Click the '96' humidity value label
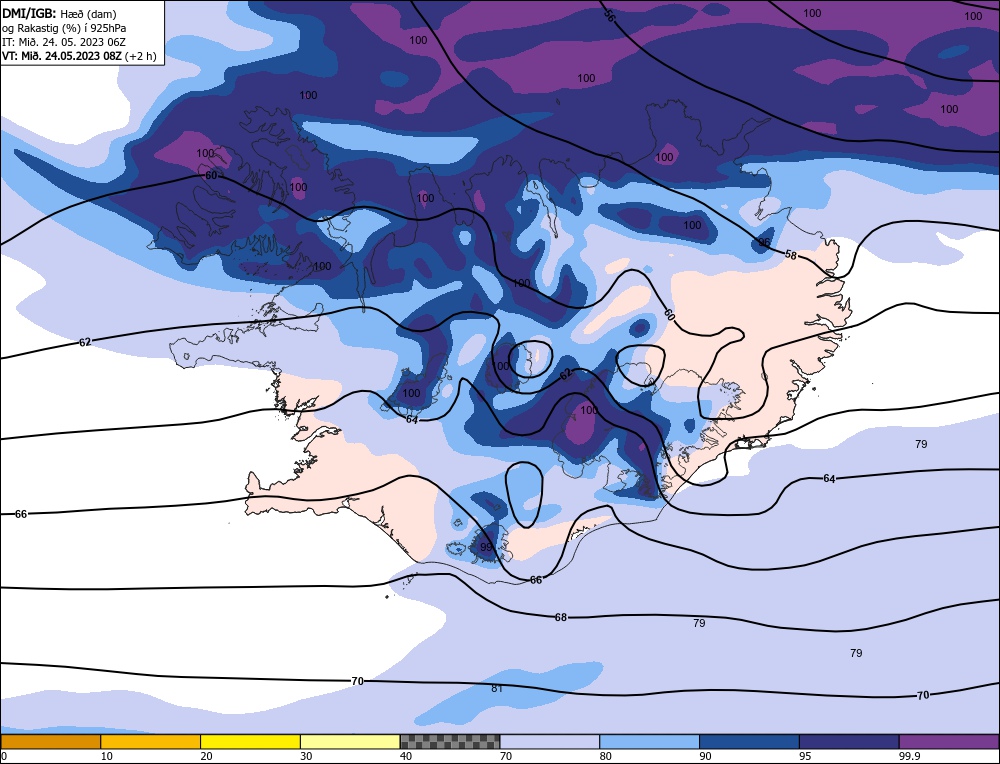 pos(763,243)
